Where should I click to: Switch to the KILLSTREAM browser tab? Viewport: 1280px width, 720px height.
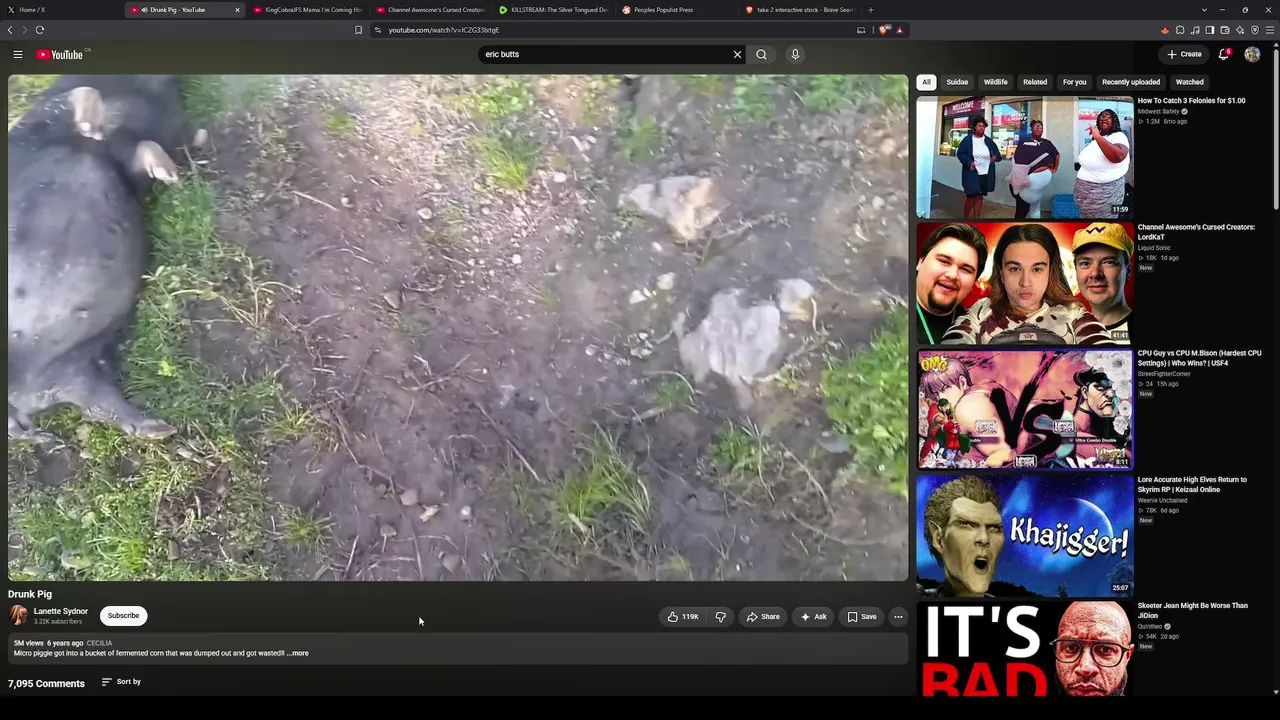(x=554, y=10)
